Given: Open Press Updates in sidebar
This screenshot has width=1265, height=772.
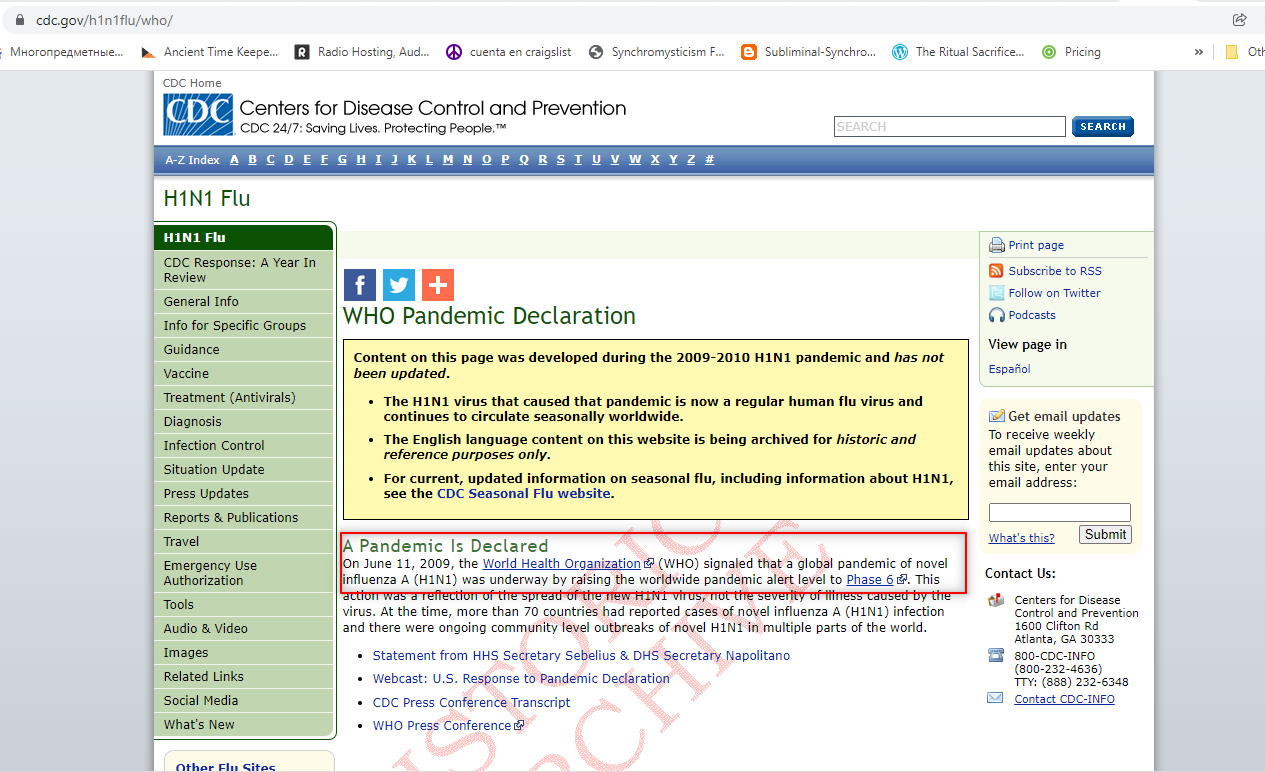Looking at the screenshot, I should coord(243,494).
